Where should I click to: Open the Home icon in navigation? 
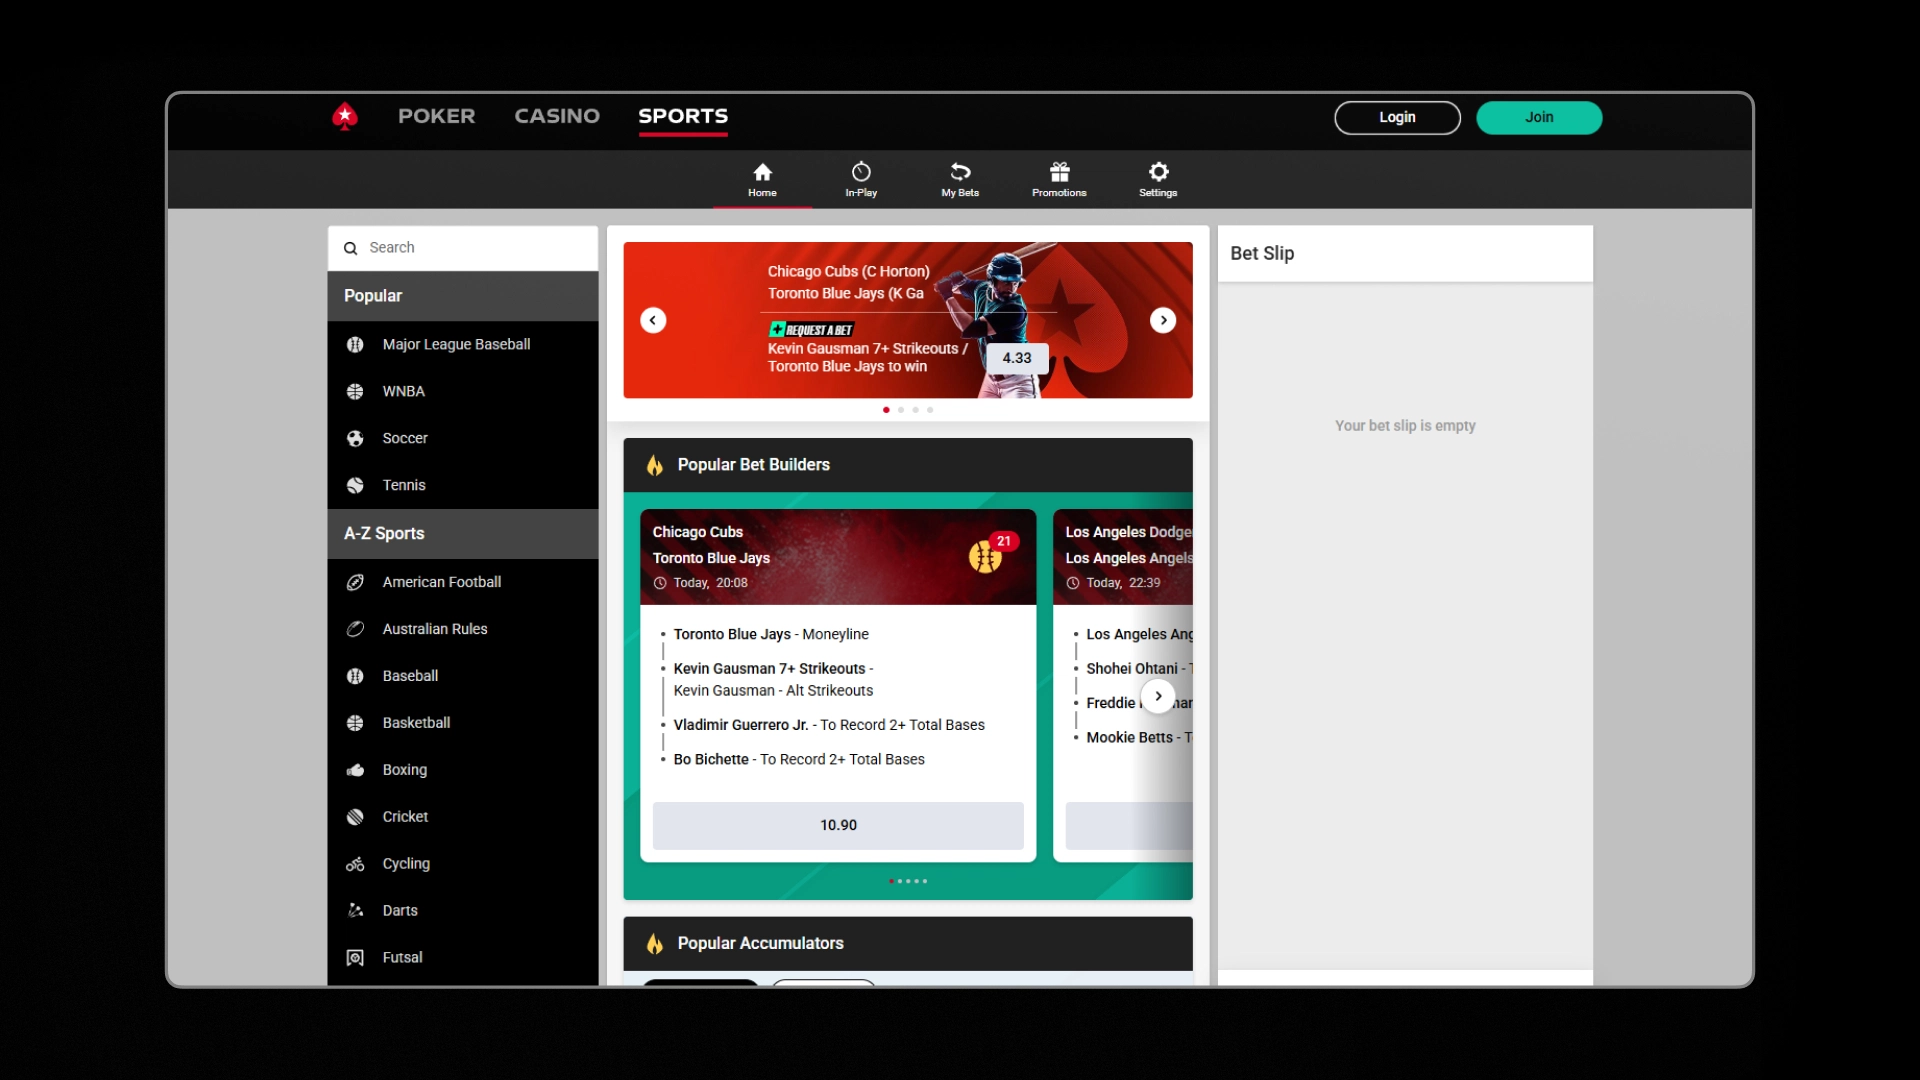tap(762, 172)
